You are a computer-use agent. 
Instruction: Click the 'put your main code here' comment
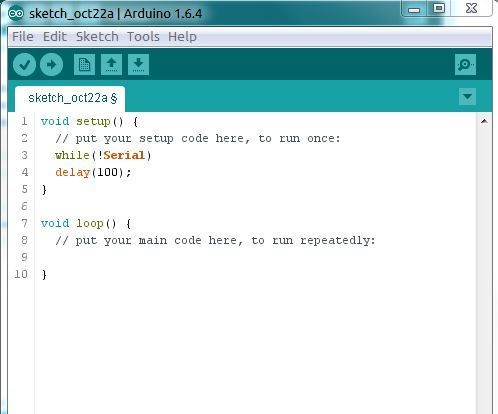pos(215,240)
